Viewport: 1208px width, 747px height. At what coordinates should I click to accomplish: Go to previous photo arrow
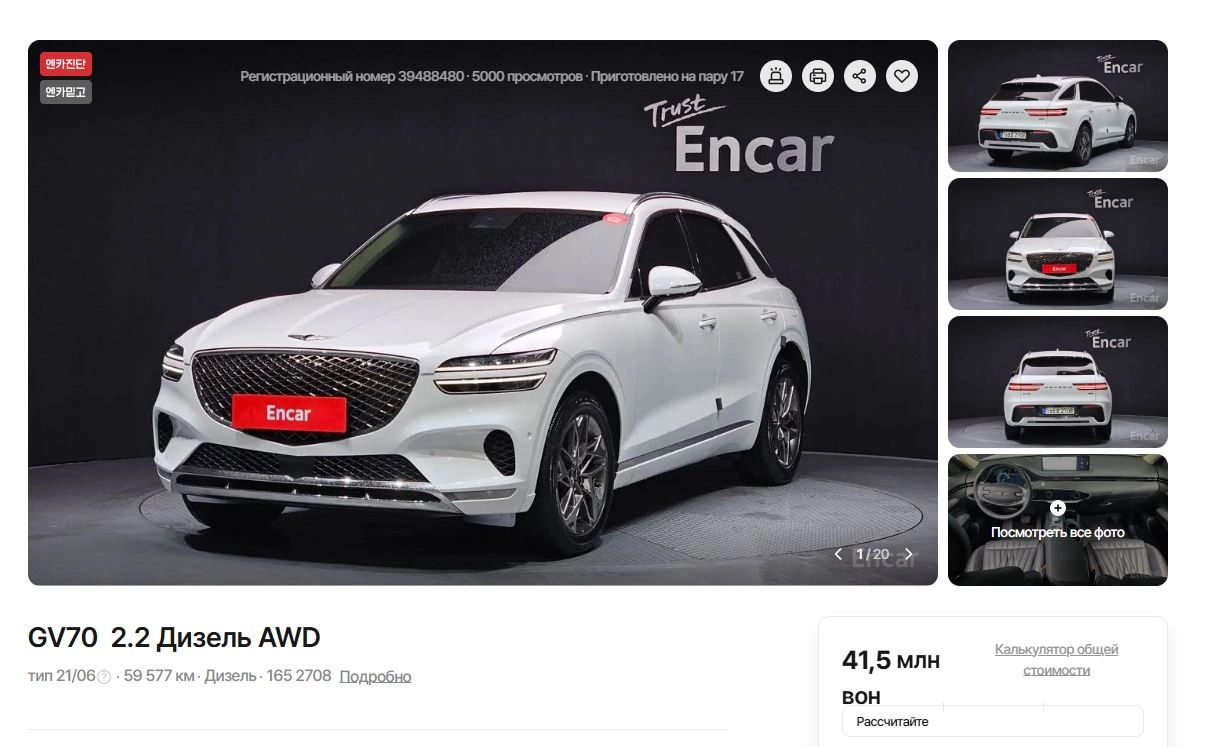click(839, 554)
